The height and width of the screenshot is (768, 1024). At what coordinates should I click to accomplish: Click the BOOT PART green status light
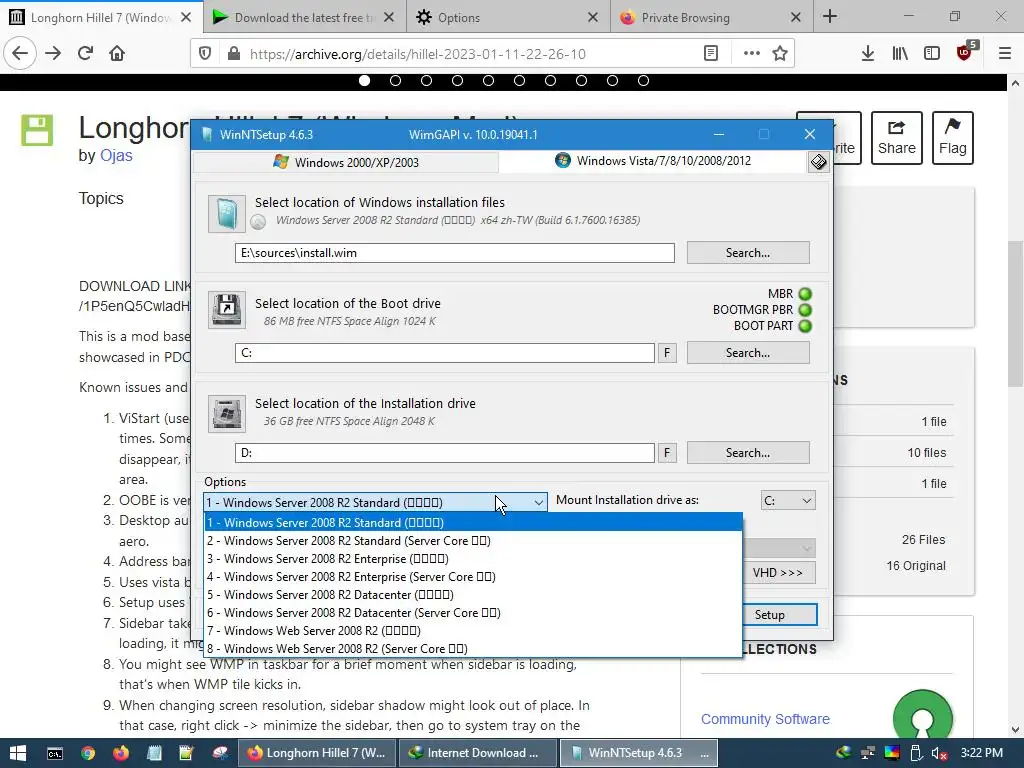805,325
